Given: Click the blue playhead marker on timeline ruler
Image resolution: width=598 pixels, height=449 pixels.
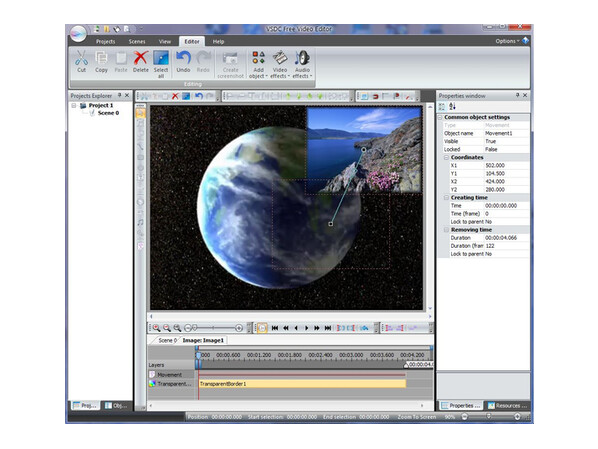Looking at the screenshot, I should tap(198, 355).
